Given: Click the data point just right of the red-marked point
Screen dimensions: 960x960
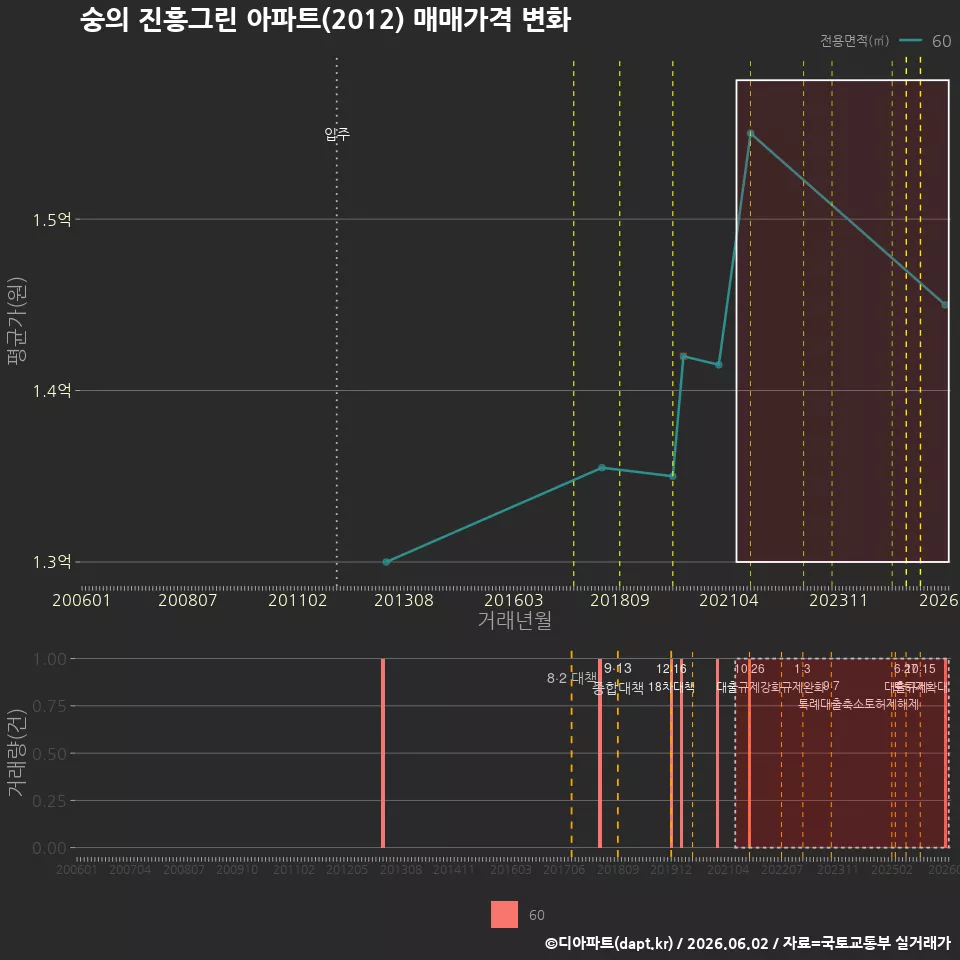Looking at the screenshot, I should [719, 364].
